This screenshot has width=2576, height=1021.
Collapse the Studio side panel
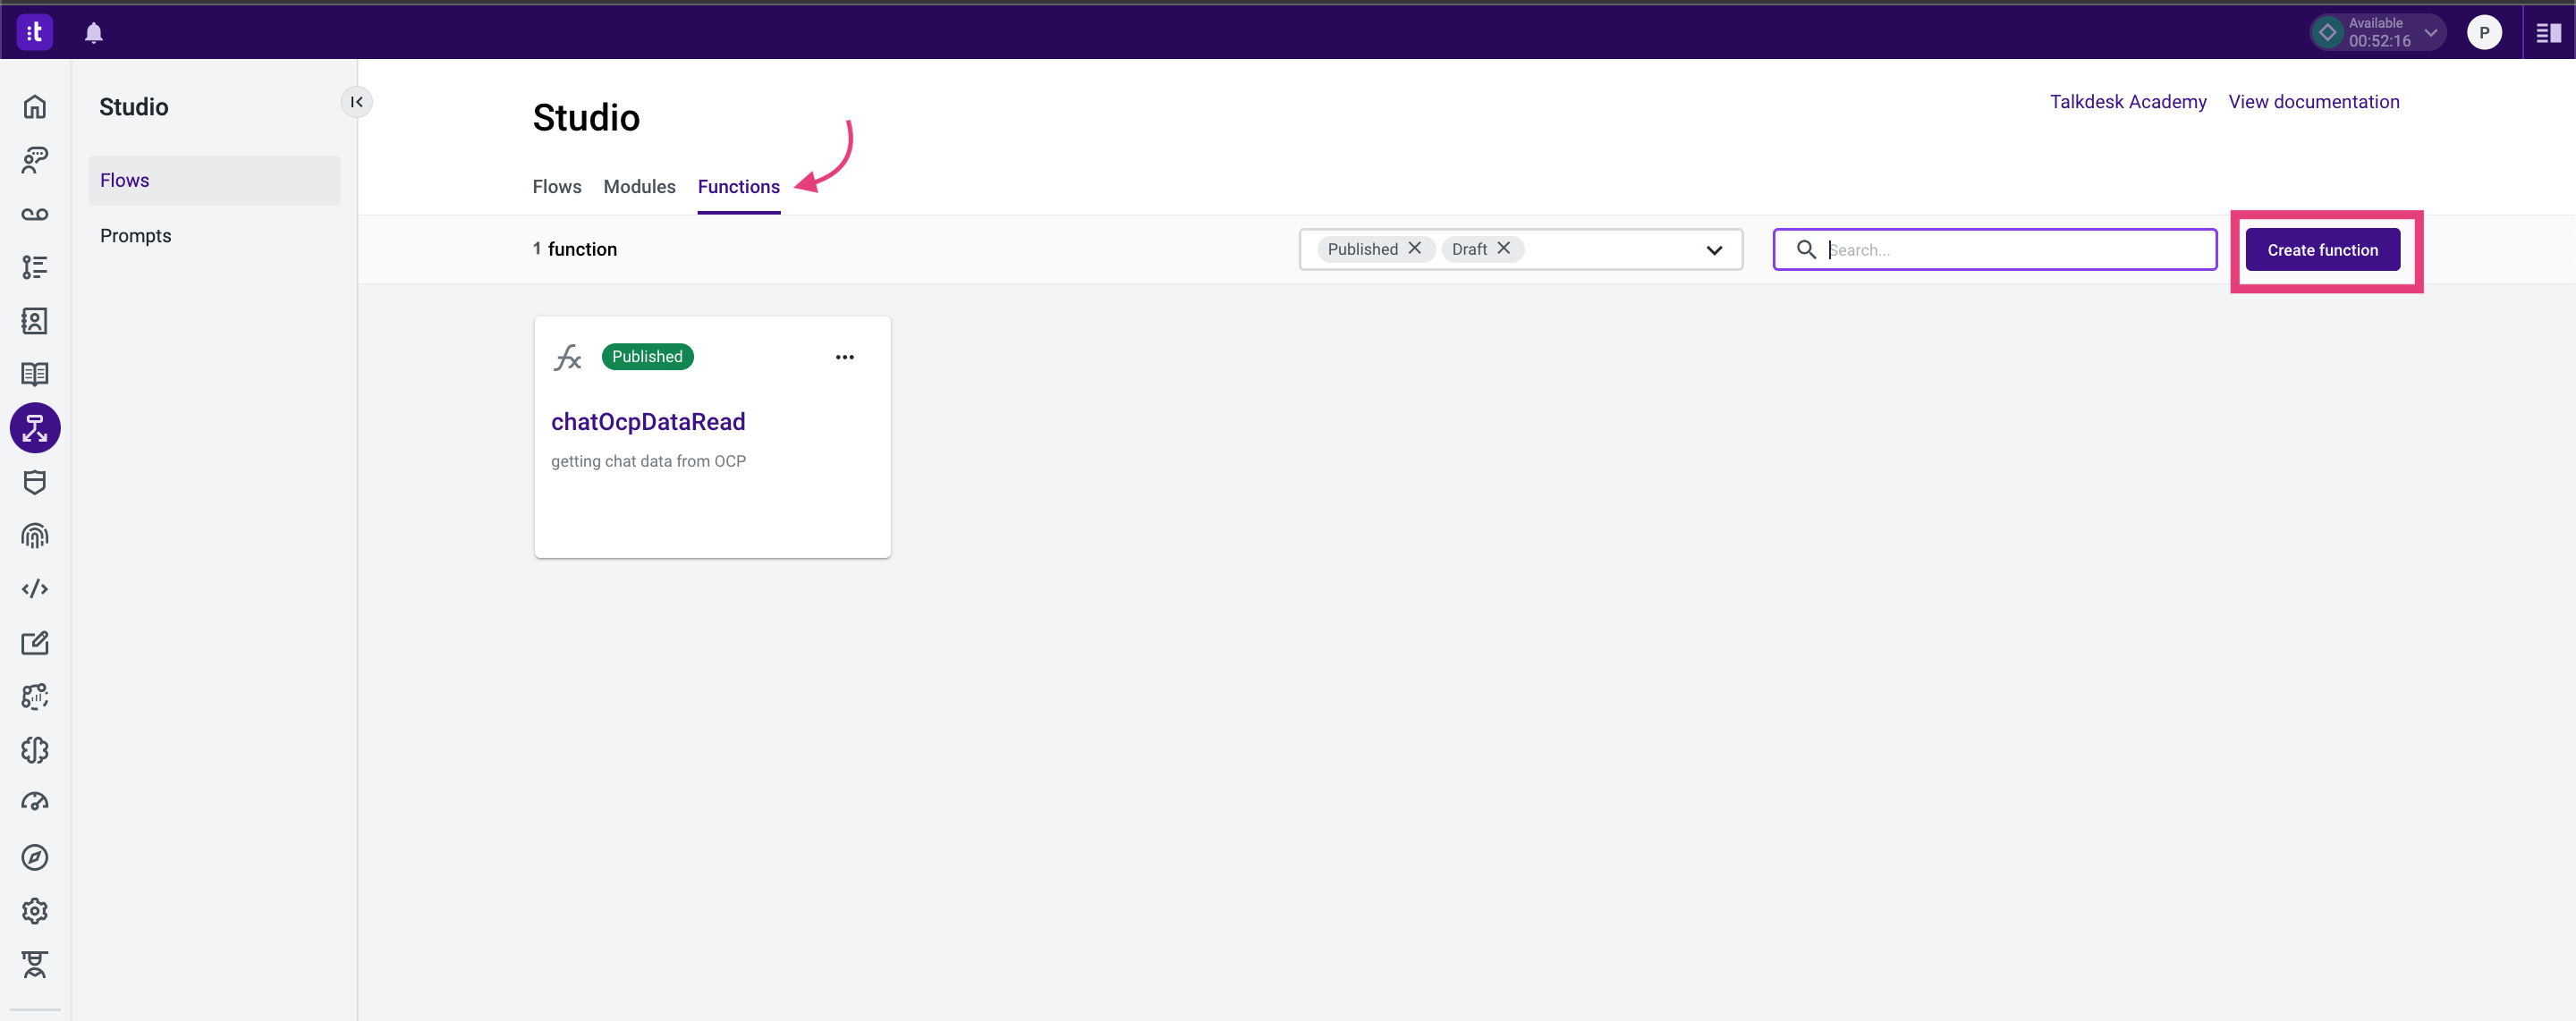coord(356,101)
